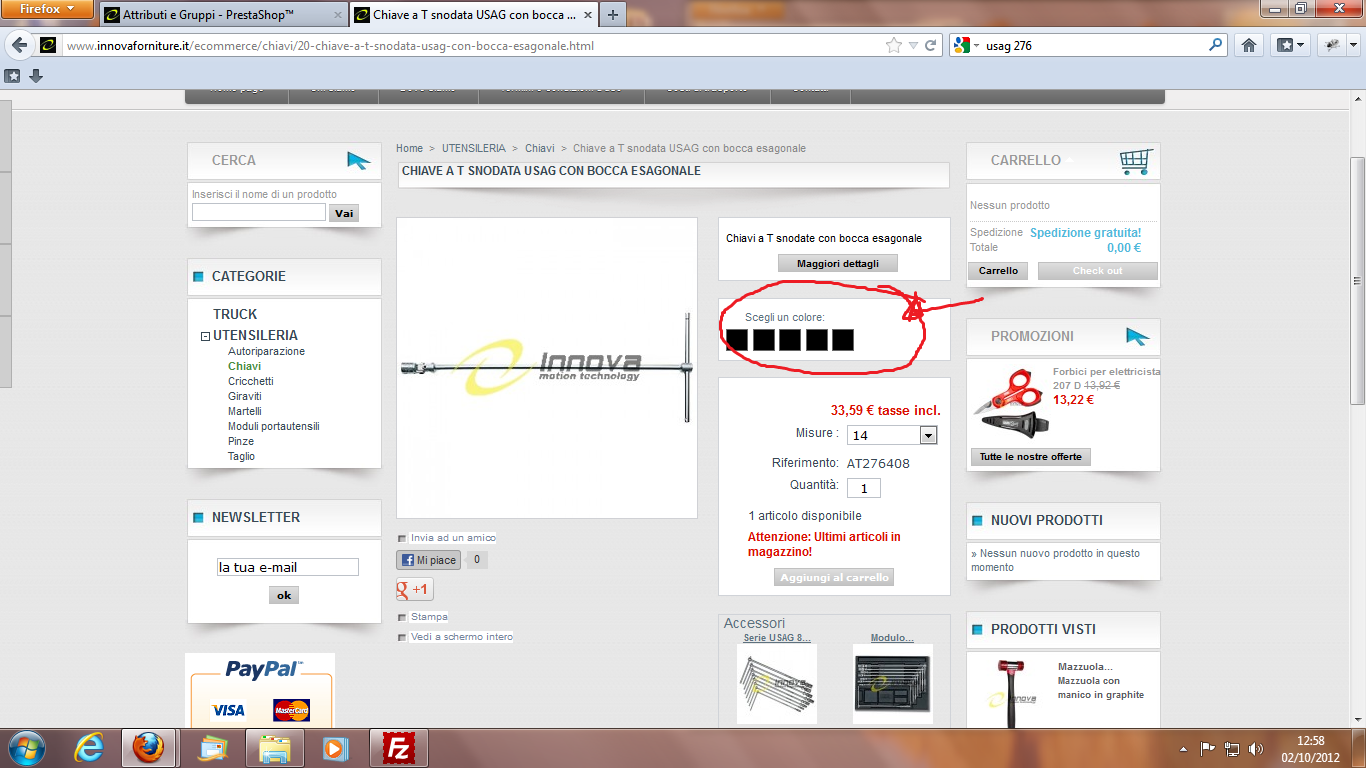Open 'Moduli portautensili' subcategory

point(273,426)
